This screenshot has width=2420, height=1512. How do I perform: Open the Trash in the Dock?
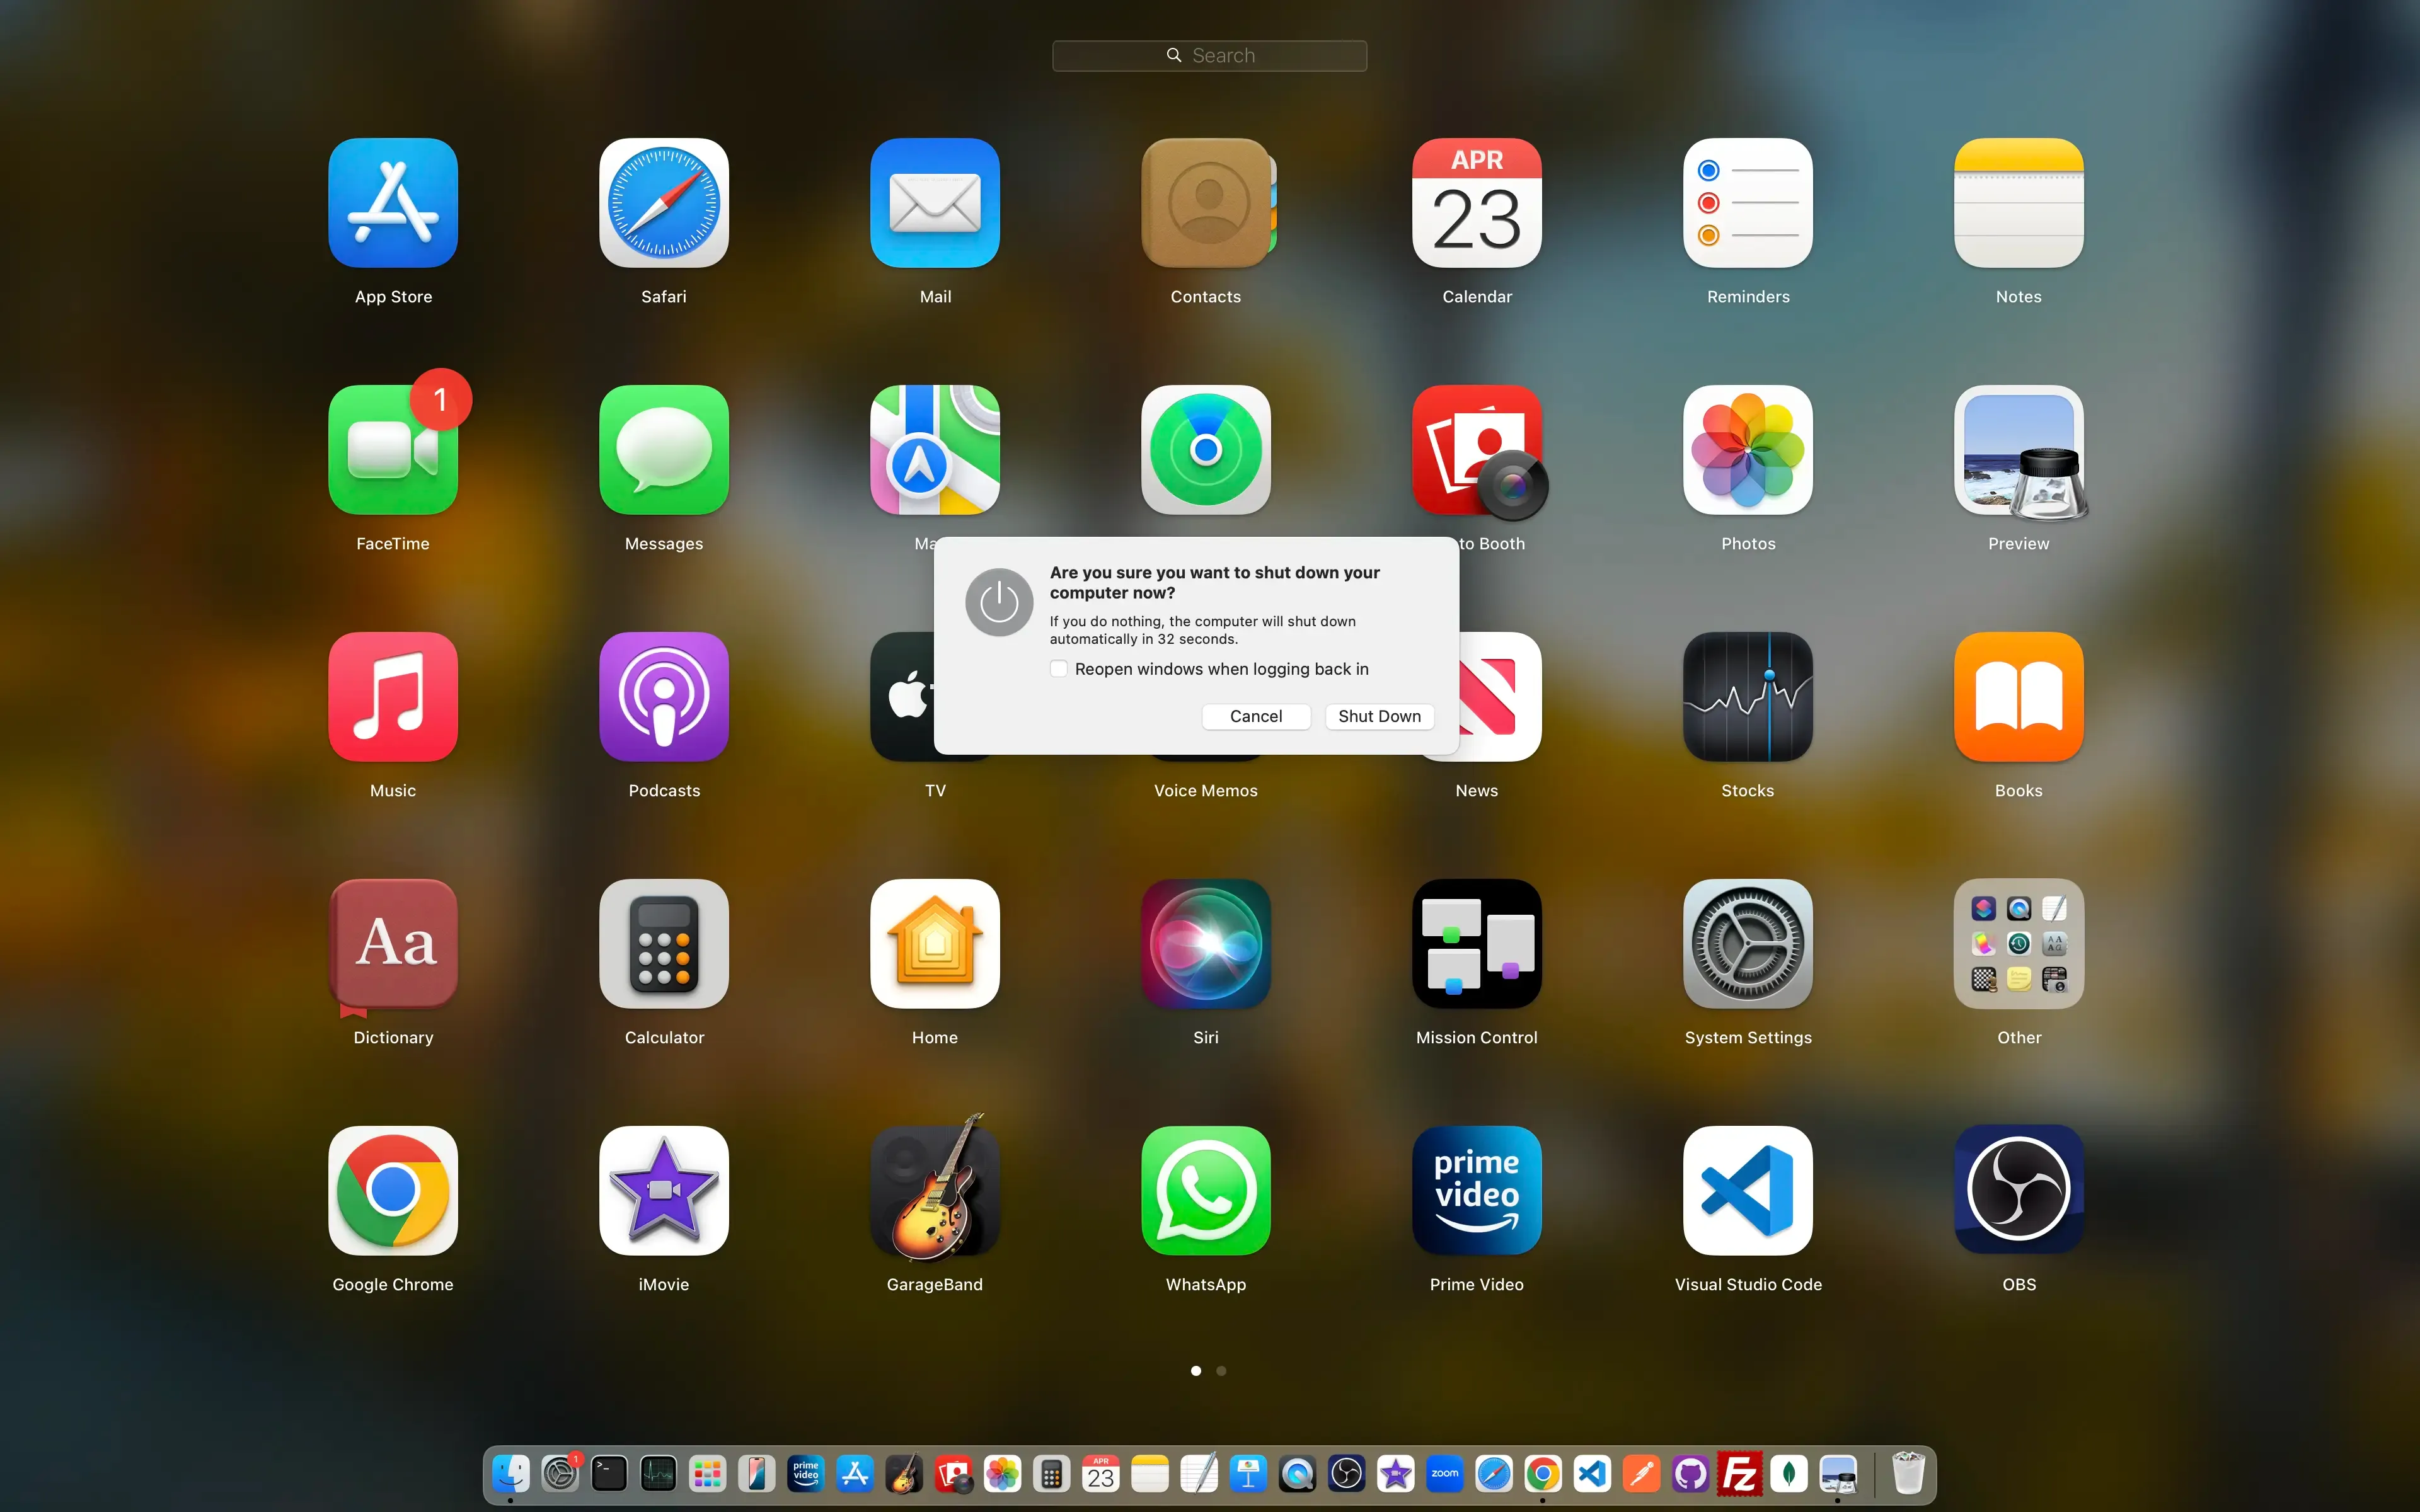(1908, 1474)
